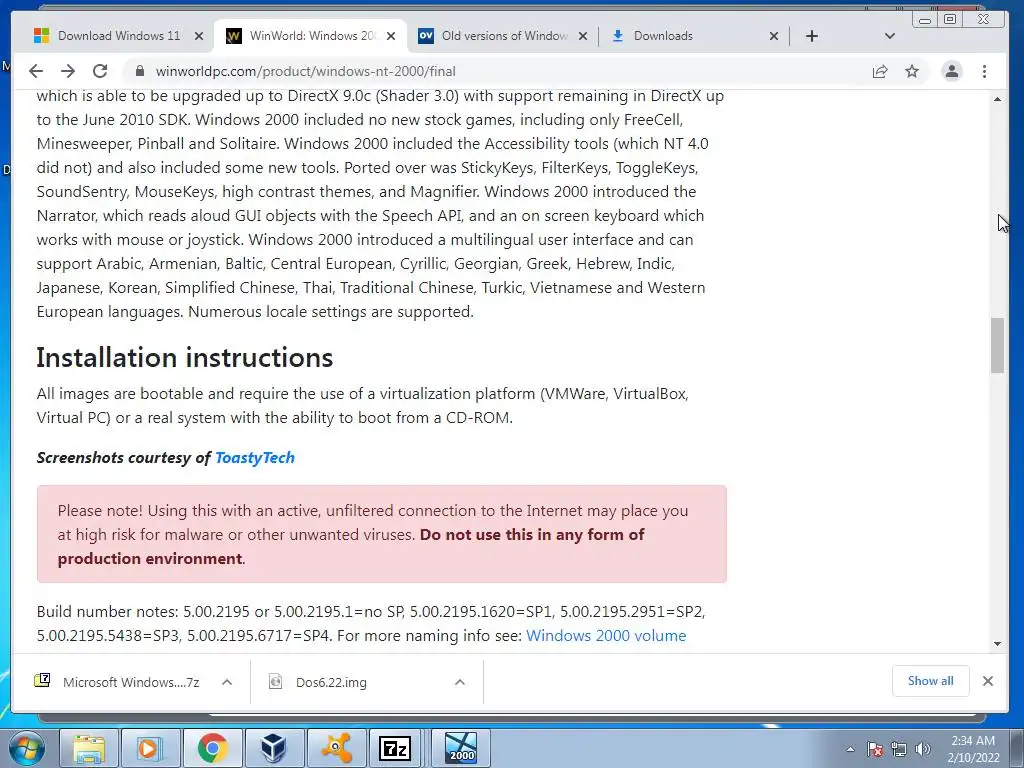1024x768 pixels.
Task: Open the Windows Start menu
Action: (x=27, y=748)
